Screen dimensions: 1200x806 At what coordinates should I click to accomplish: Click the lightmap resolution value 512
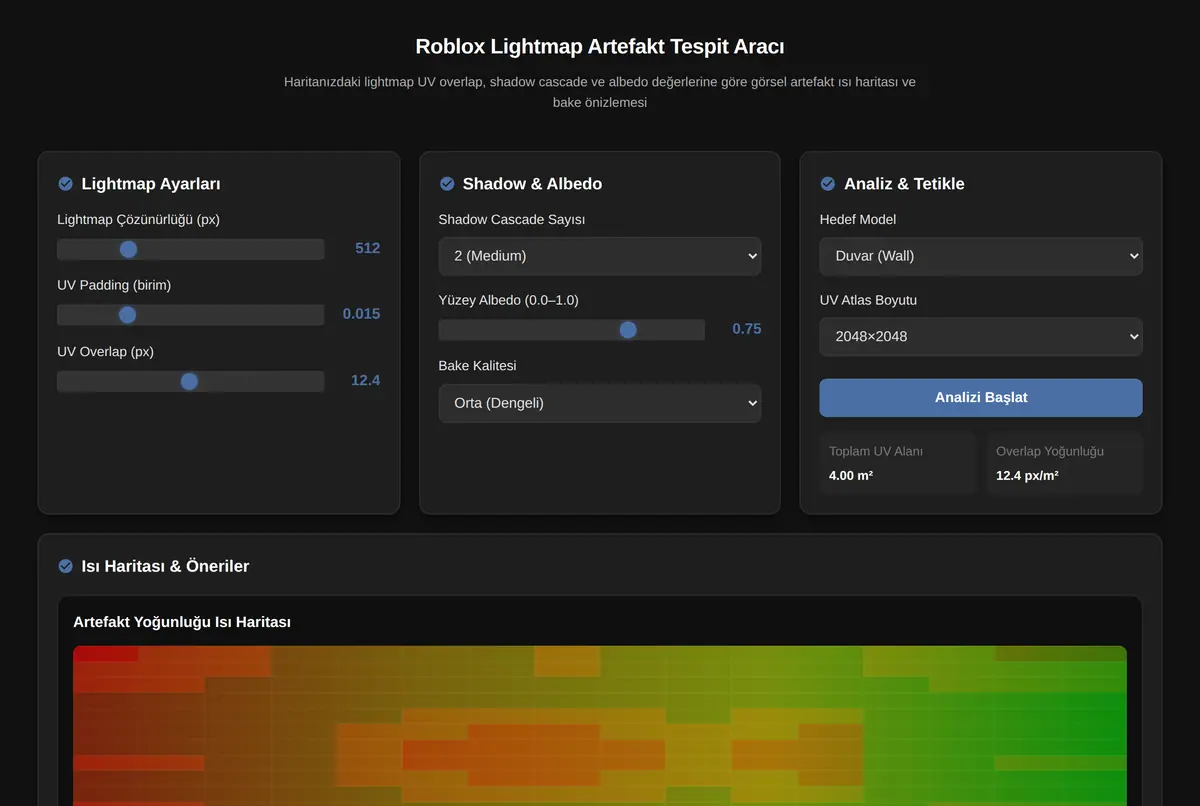coord(368,248)
